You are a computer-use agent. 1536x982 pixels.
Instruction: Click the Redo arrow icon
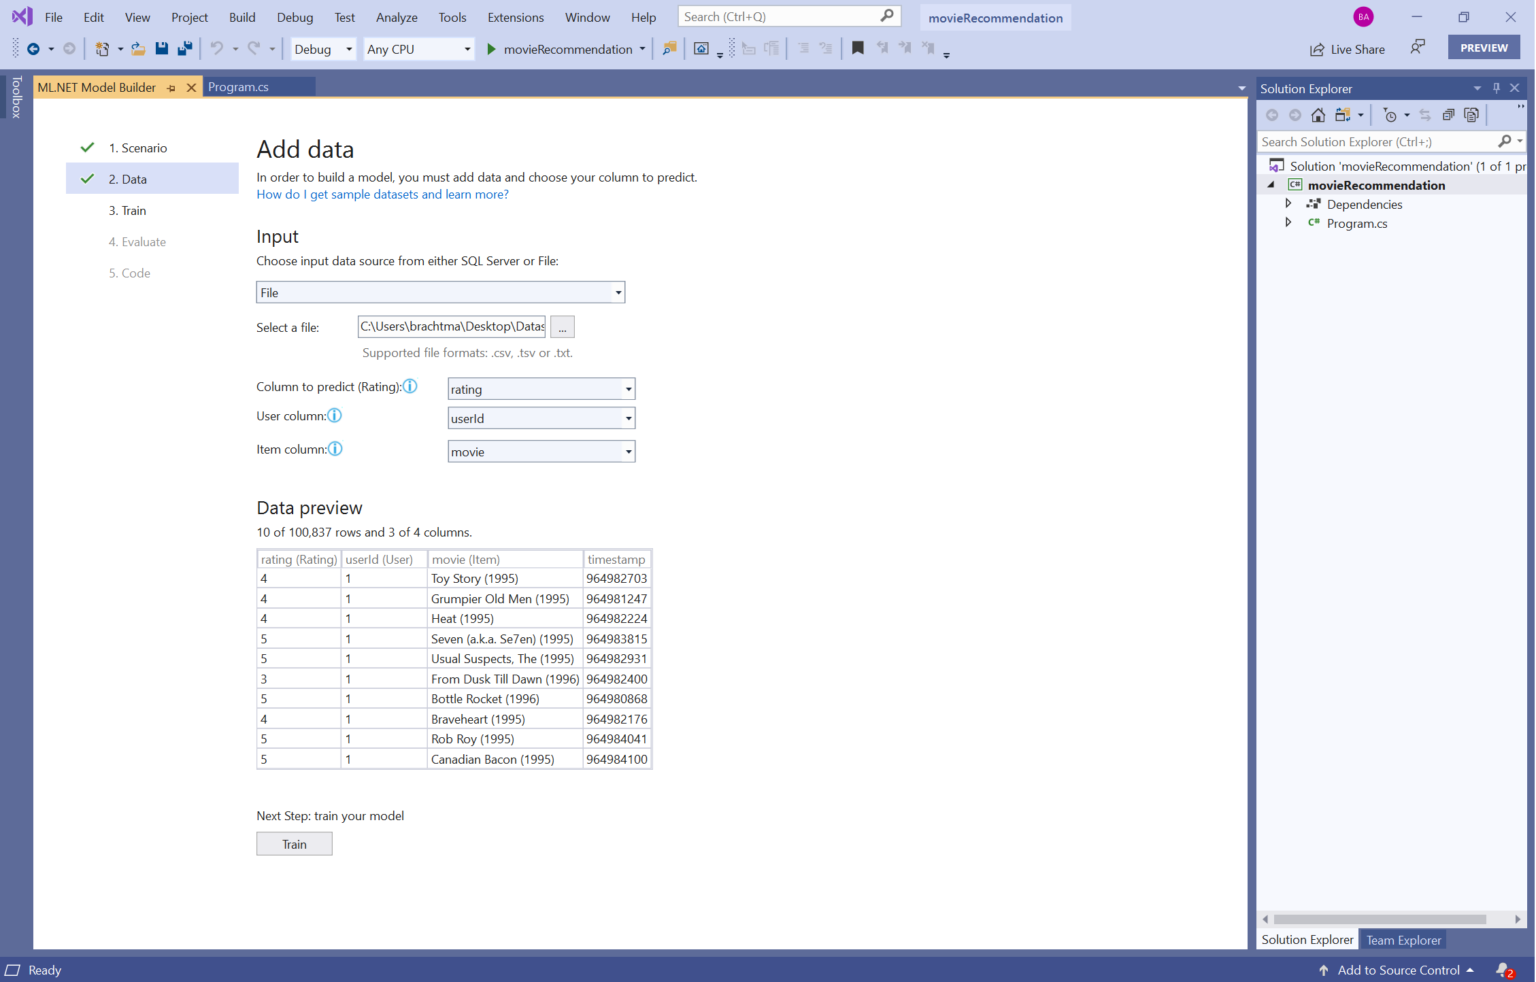(x=254, y=48)
